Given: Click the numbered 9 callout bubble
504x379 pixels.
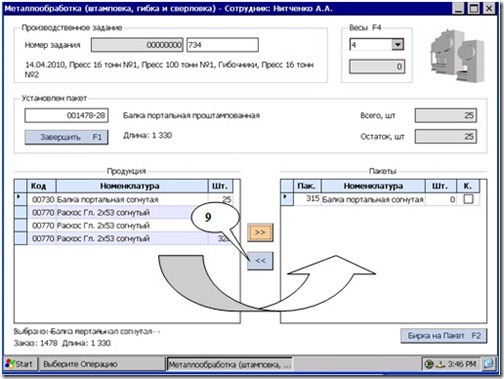Looking at the screenshot, I should pos(215,217).
